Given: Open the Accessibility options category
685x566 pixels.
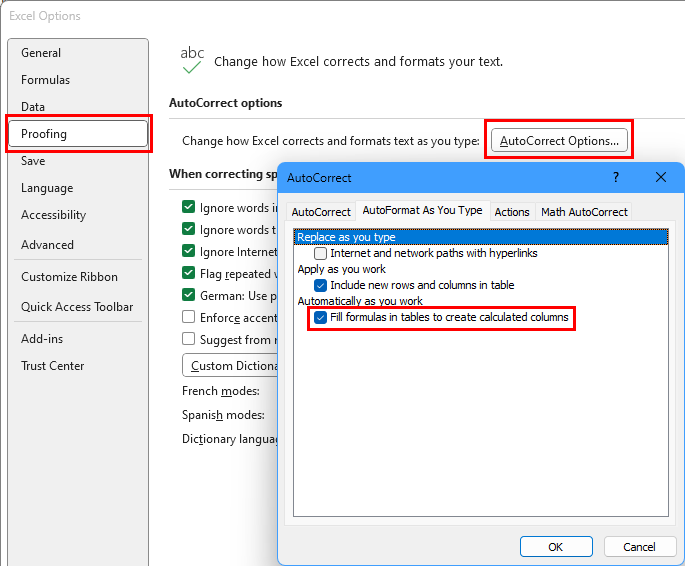Looking at the screenshot, I should click(x=78, y=215).
